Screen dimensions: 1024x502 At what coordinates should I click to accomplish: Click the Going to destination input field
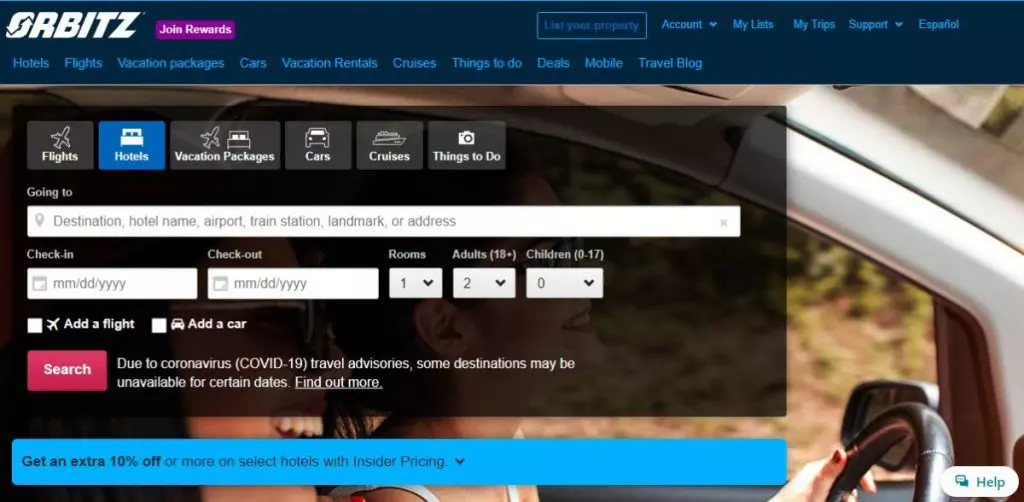click(x=384, y=221)
